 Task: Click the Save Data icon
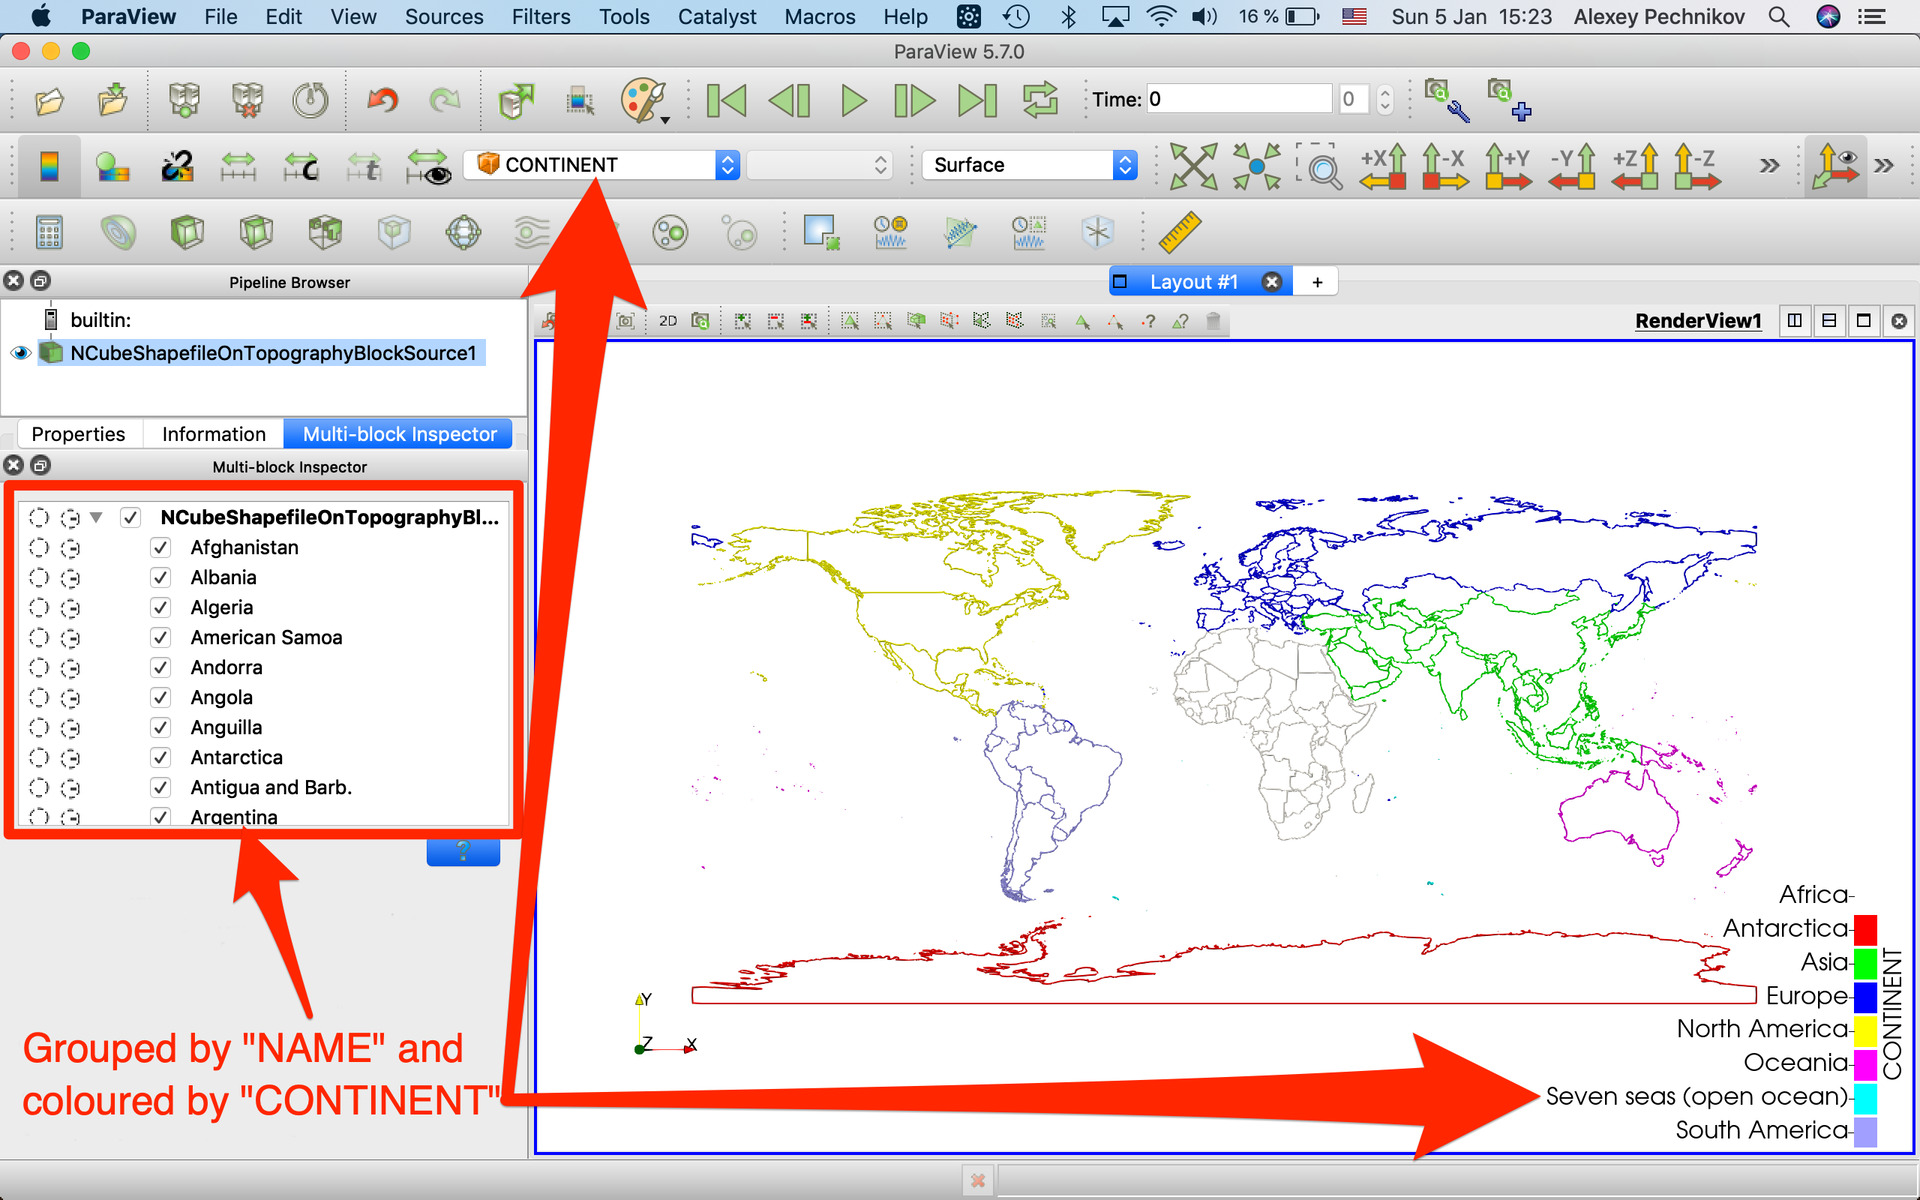113,100
